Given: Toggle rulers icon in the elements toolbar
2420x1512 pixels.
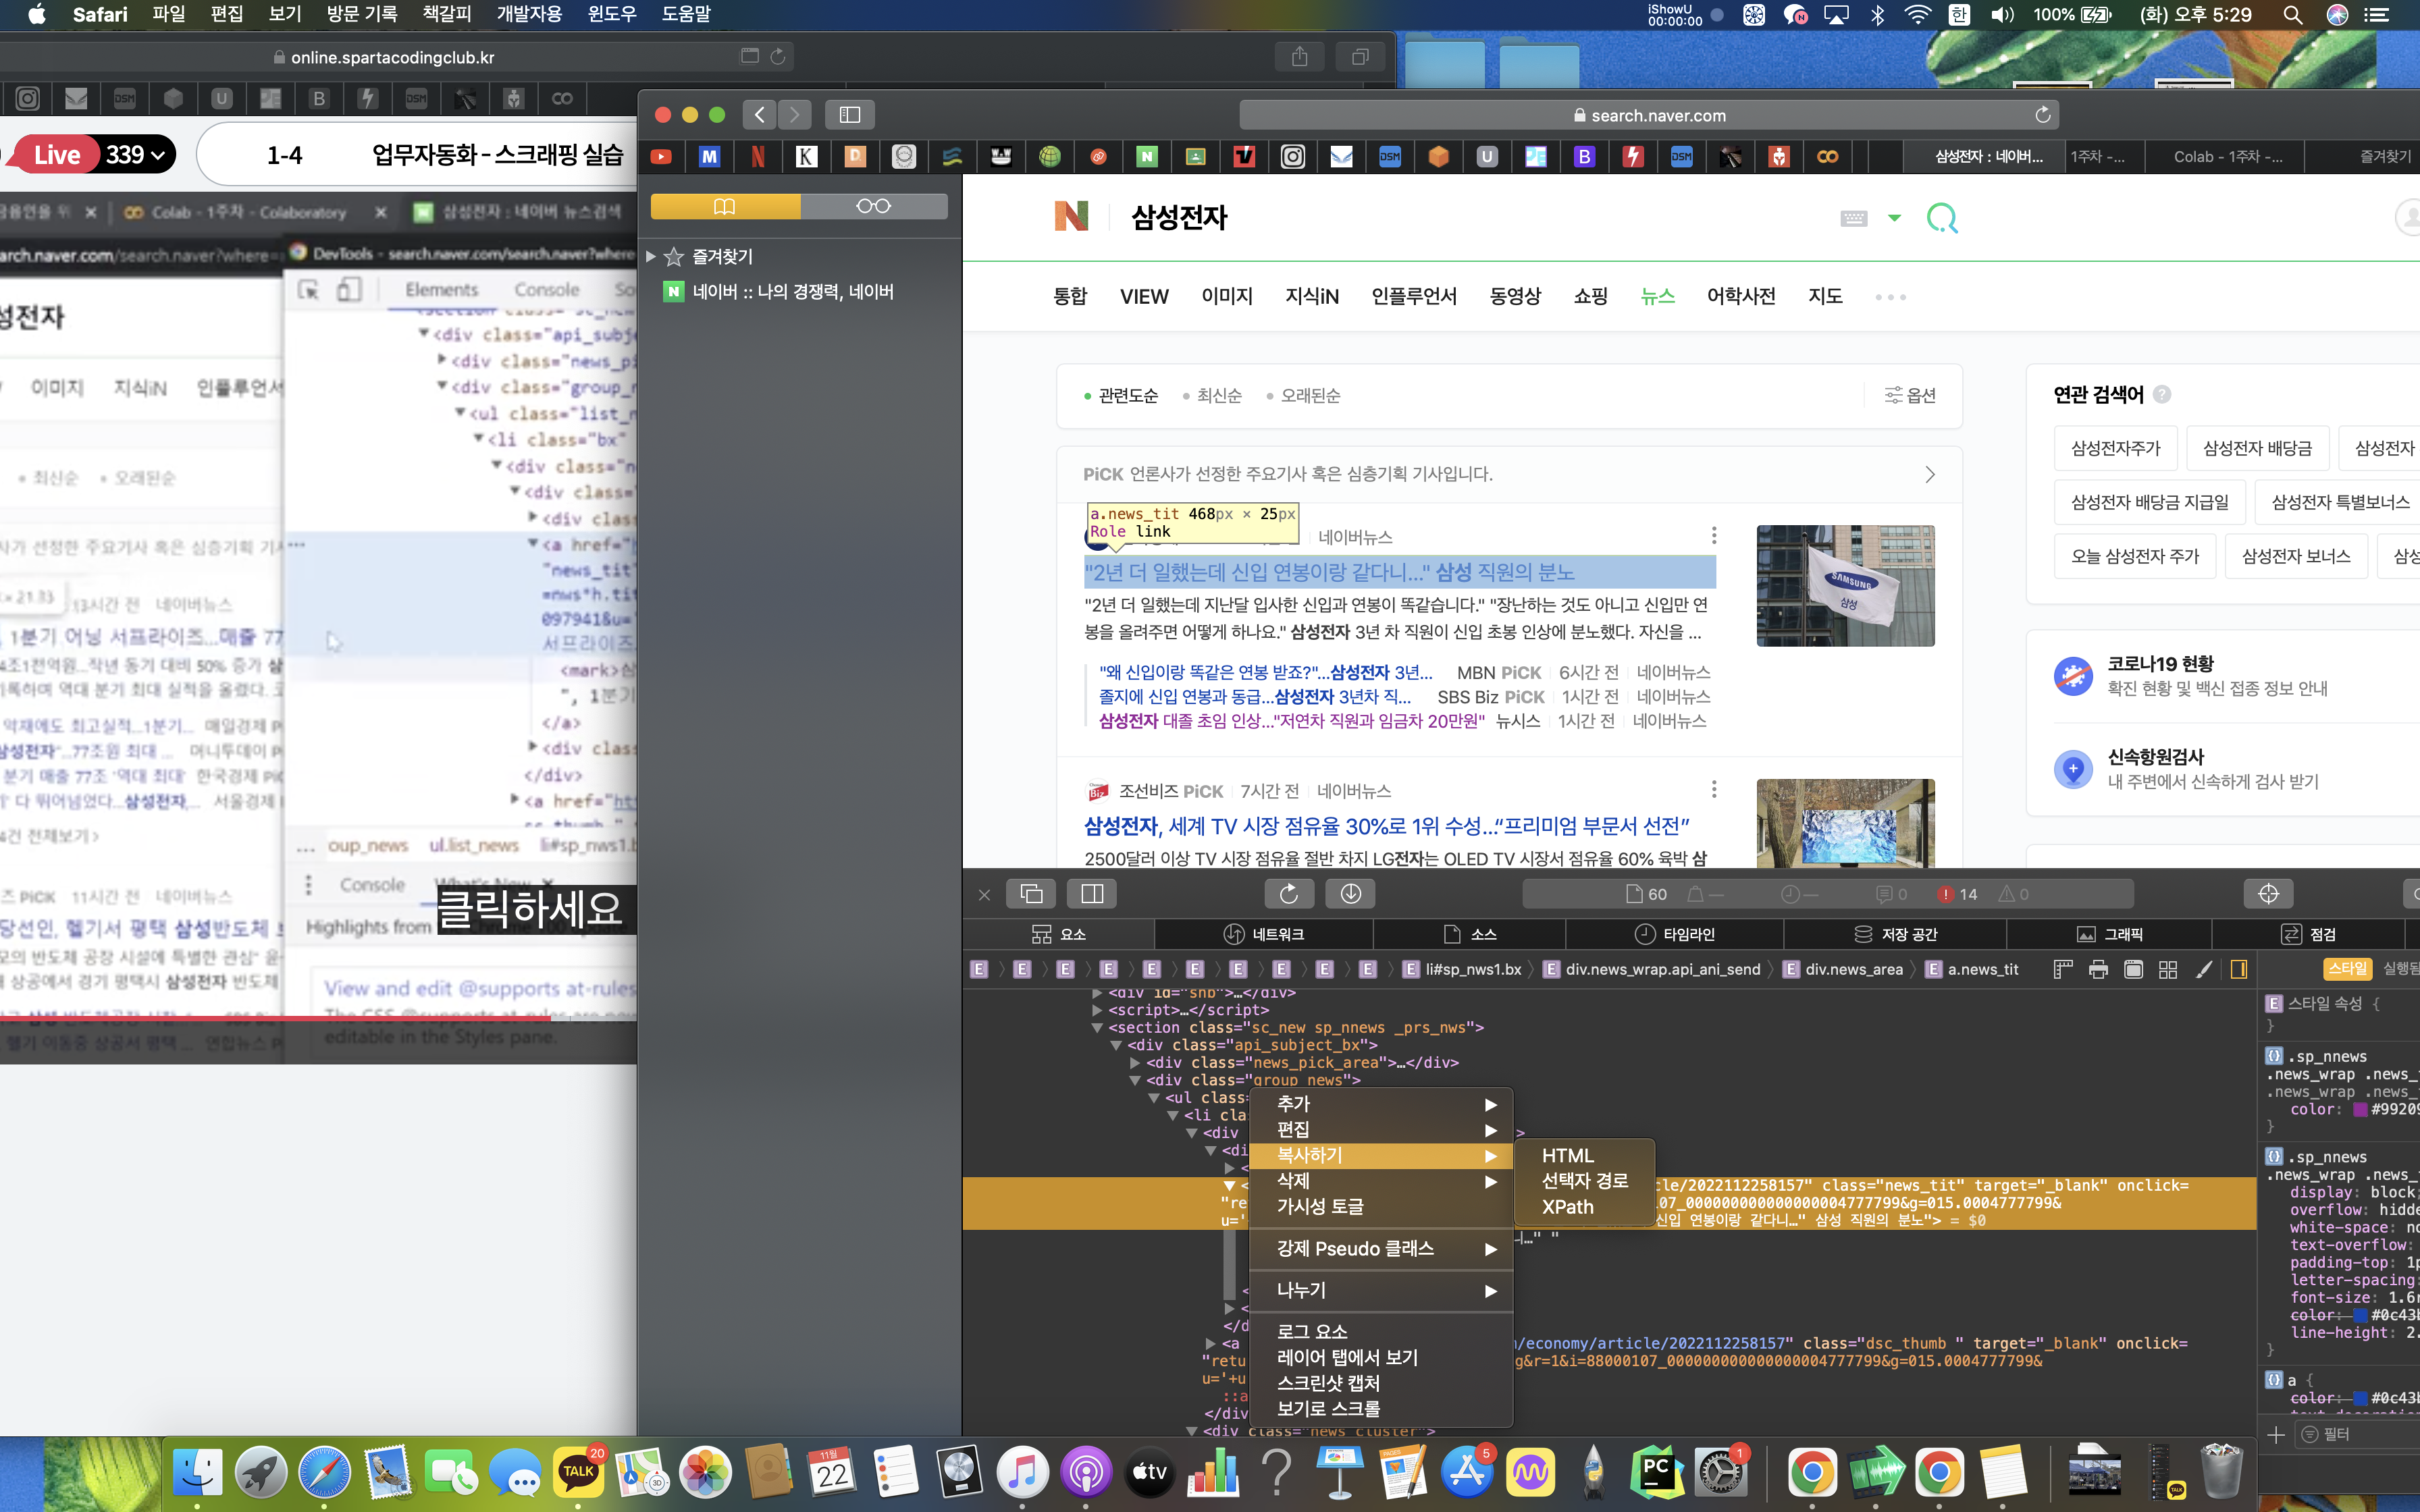Looking at the screenshot, I should (2062, 969).
